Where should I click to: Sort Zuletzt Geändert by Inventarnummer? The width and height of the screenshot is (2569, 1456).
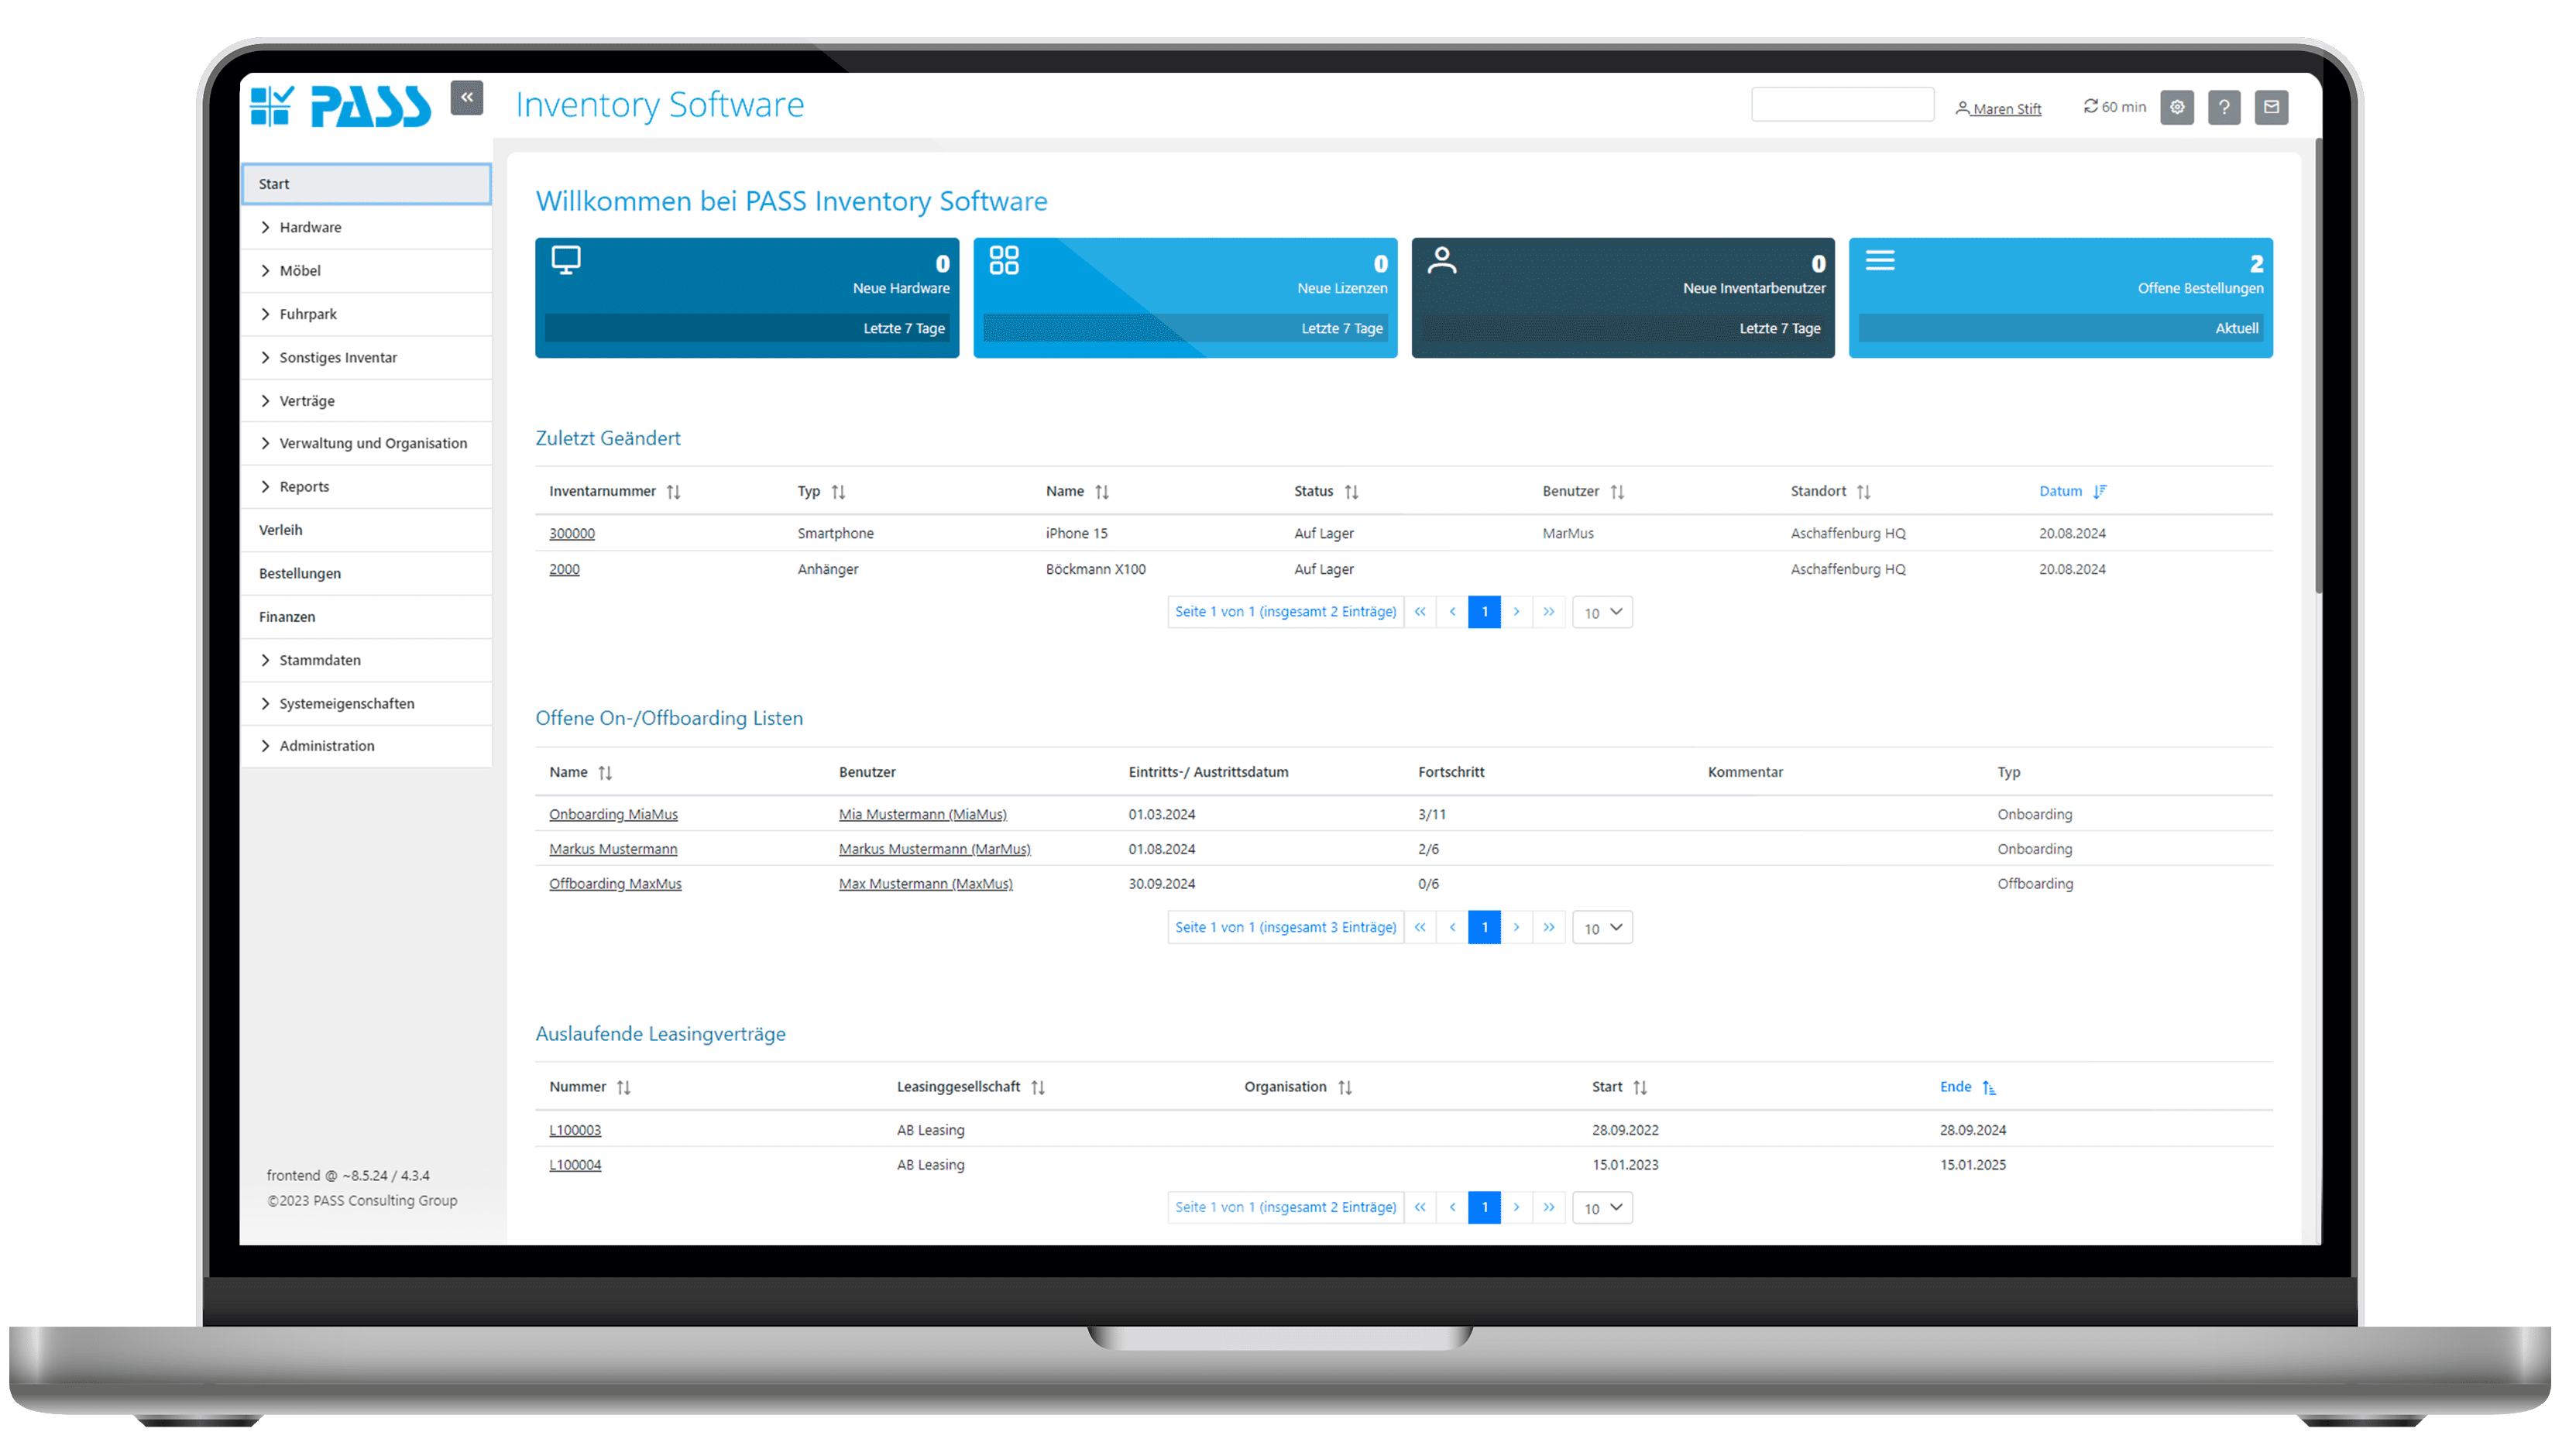(674, 492)
